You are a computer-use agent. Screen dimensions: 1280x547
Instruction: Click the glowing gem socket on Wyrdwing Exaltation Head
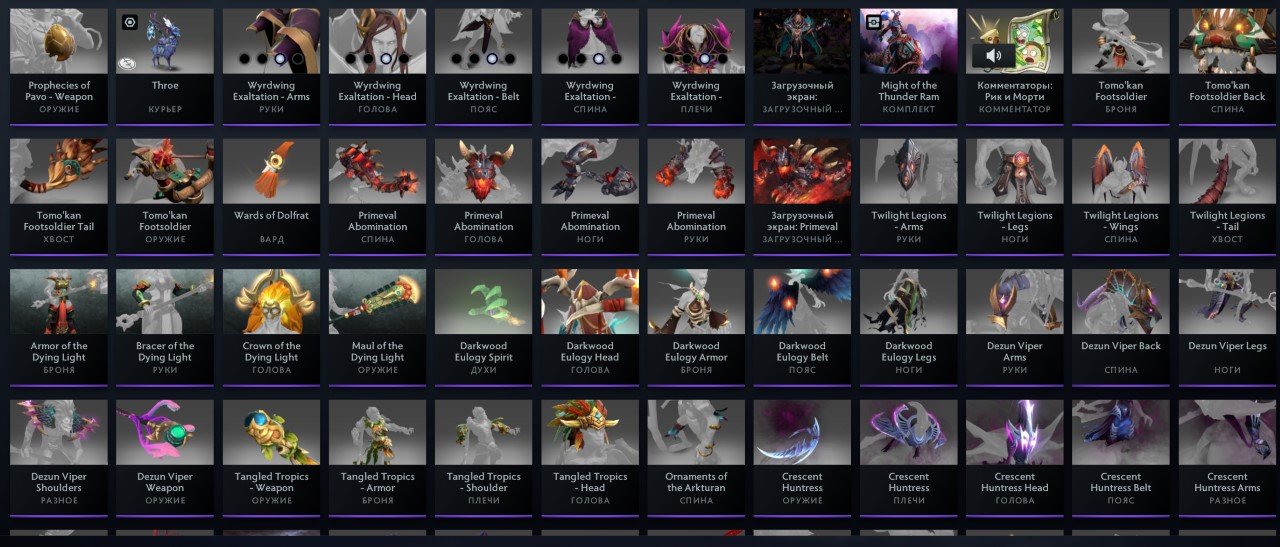coord(386,59)
